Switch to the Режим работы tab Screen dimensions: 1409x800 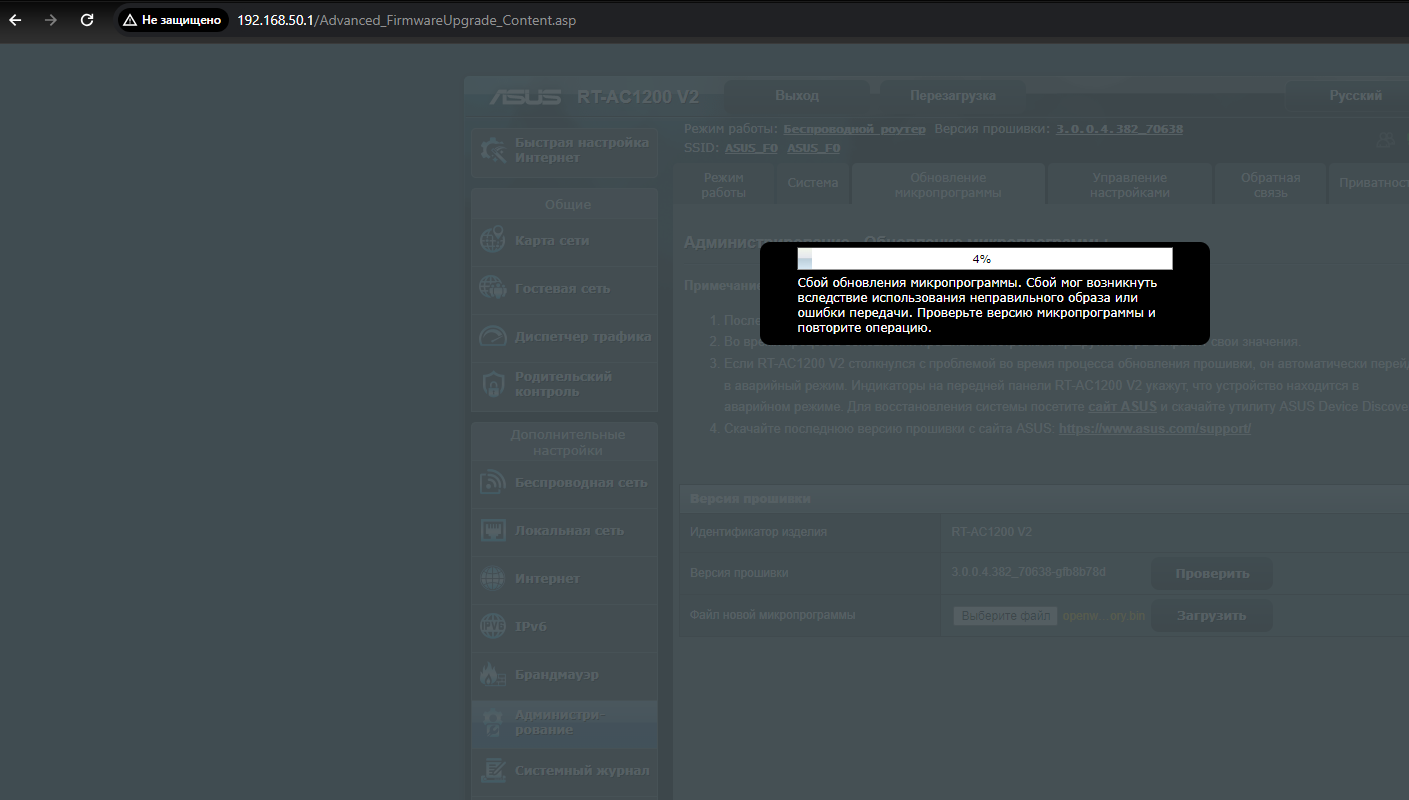click(724, 185)
